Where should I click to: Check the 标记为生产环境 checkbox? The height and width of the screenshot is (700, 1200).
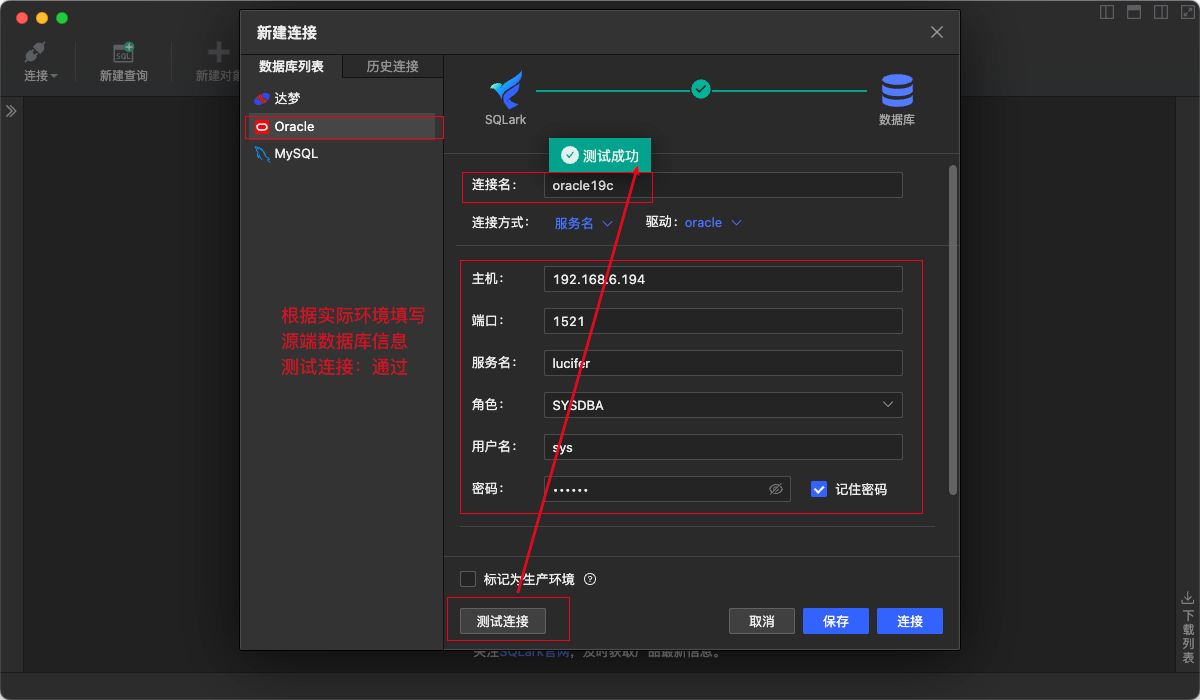[467, 579]
